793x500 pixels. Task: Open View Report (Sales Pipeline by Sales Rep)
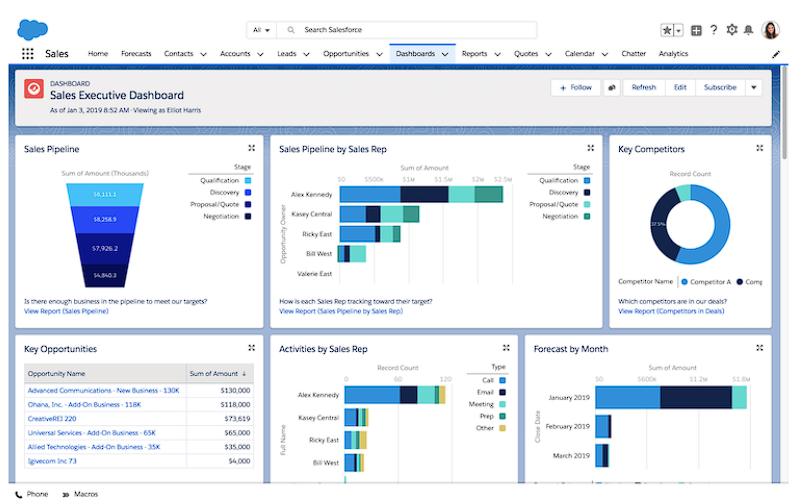pos(341,311)
